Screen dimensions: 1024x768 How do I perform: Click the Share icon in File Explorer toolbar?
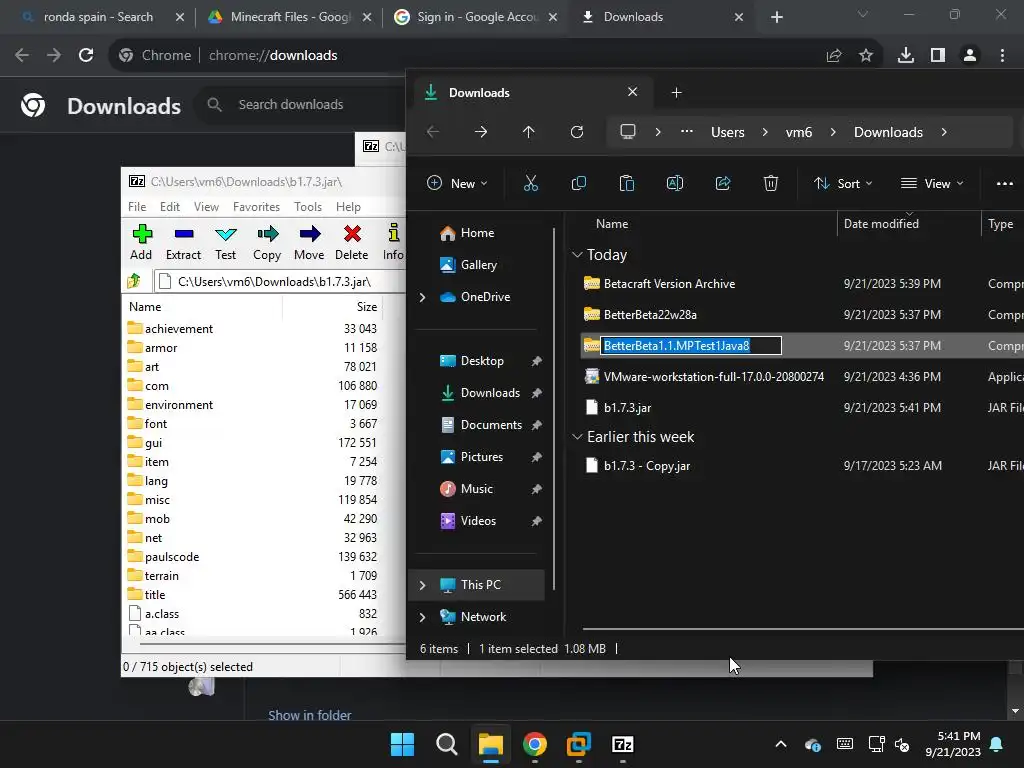(723, 184)
